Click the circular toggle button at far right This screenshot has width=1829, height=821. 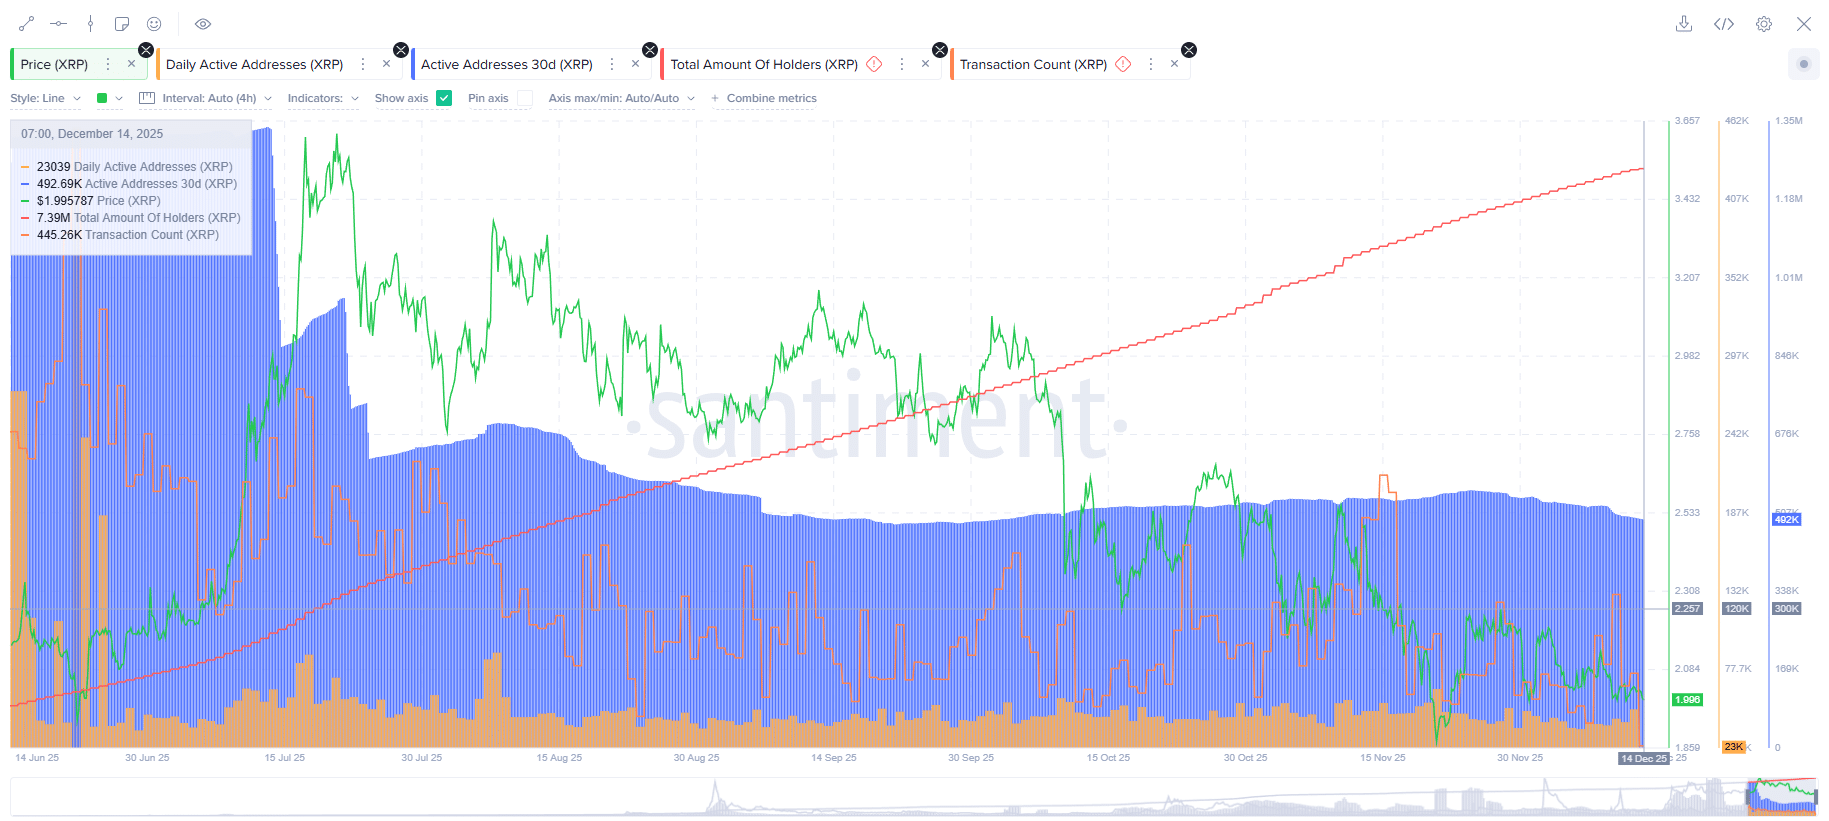pos(1804,64)
